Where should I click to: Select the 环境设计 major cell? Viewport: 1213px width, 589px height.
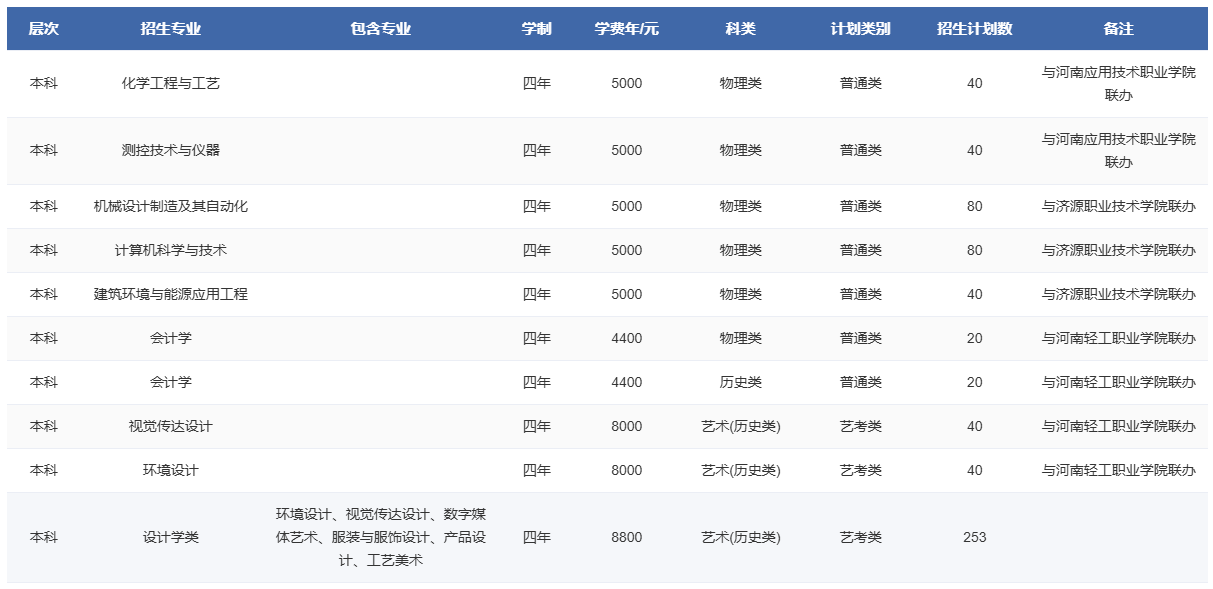point(171,470)
